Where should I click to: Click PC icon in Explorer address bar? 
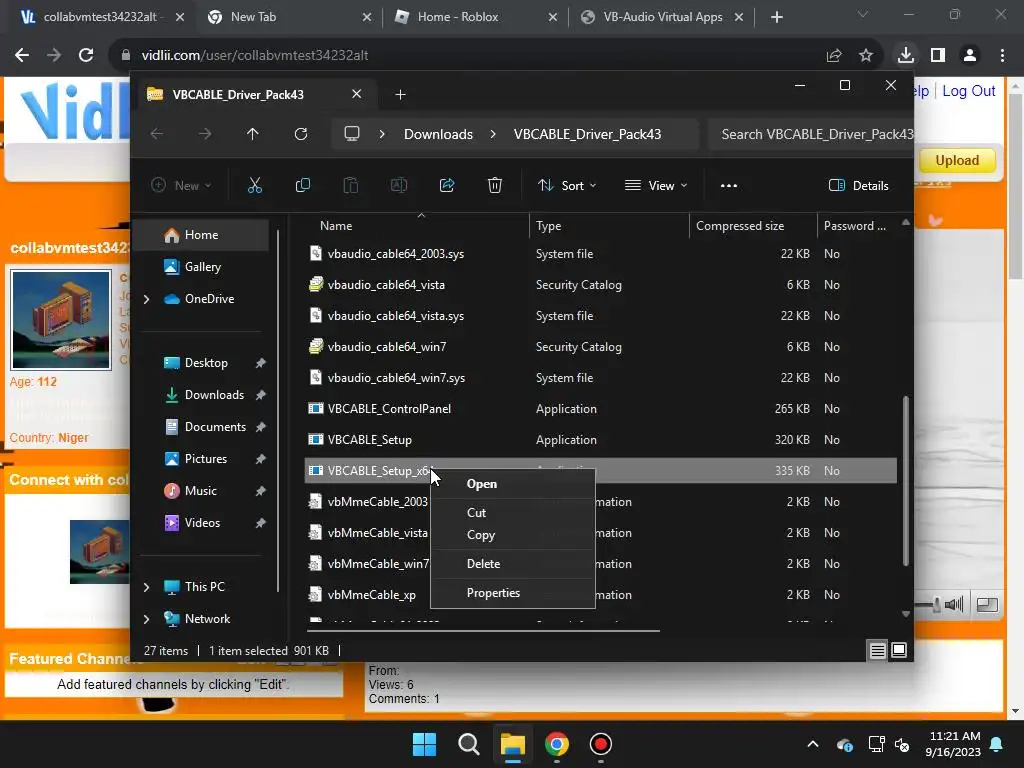(x=352, y=134)
